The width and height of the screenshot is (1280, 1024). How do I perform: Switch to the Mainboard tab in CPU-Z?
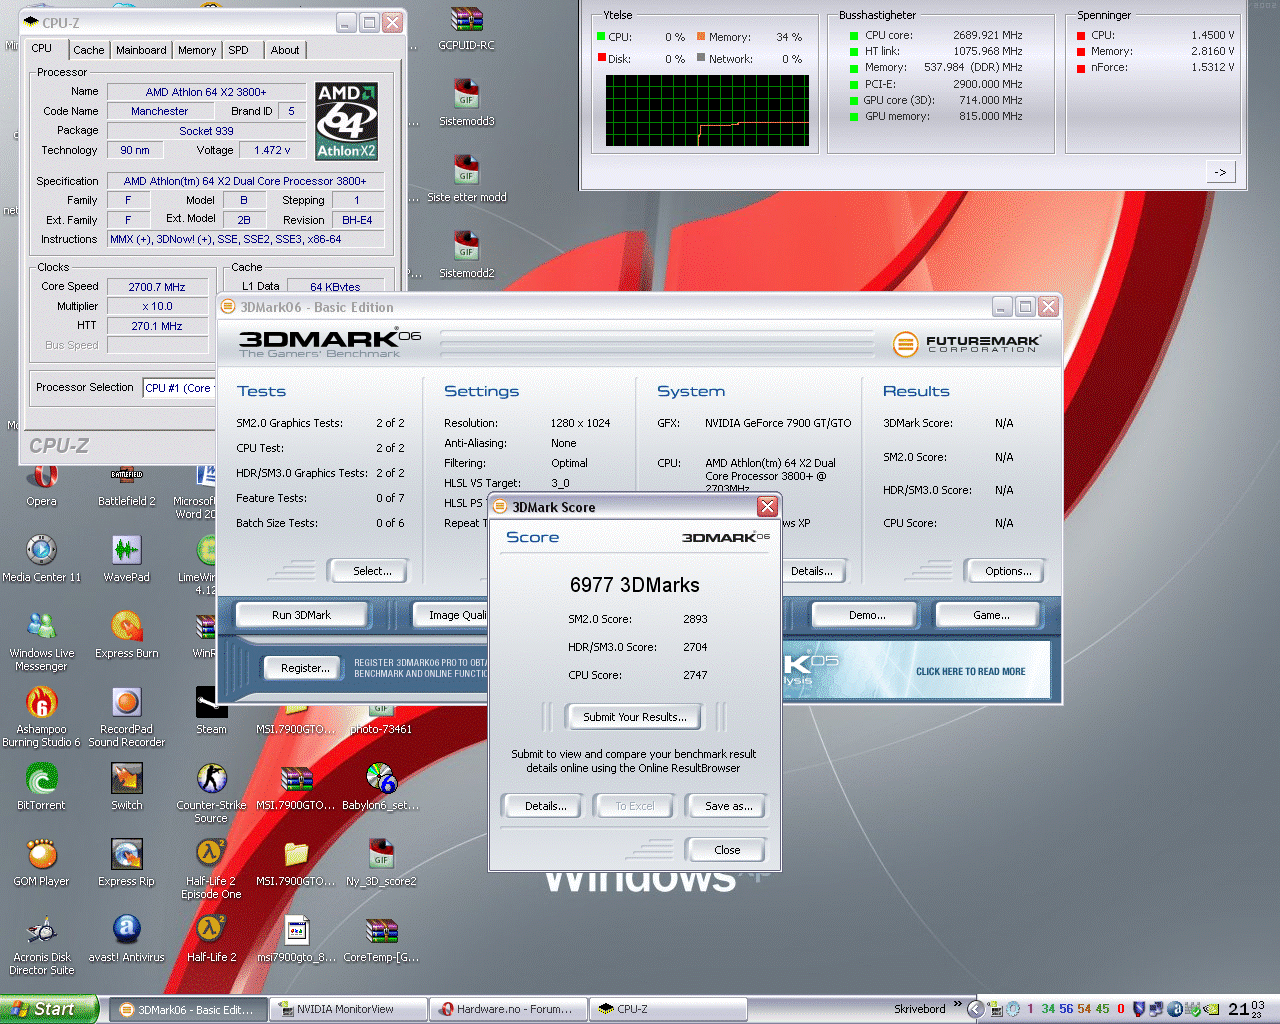[141, 50]
